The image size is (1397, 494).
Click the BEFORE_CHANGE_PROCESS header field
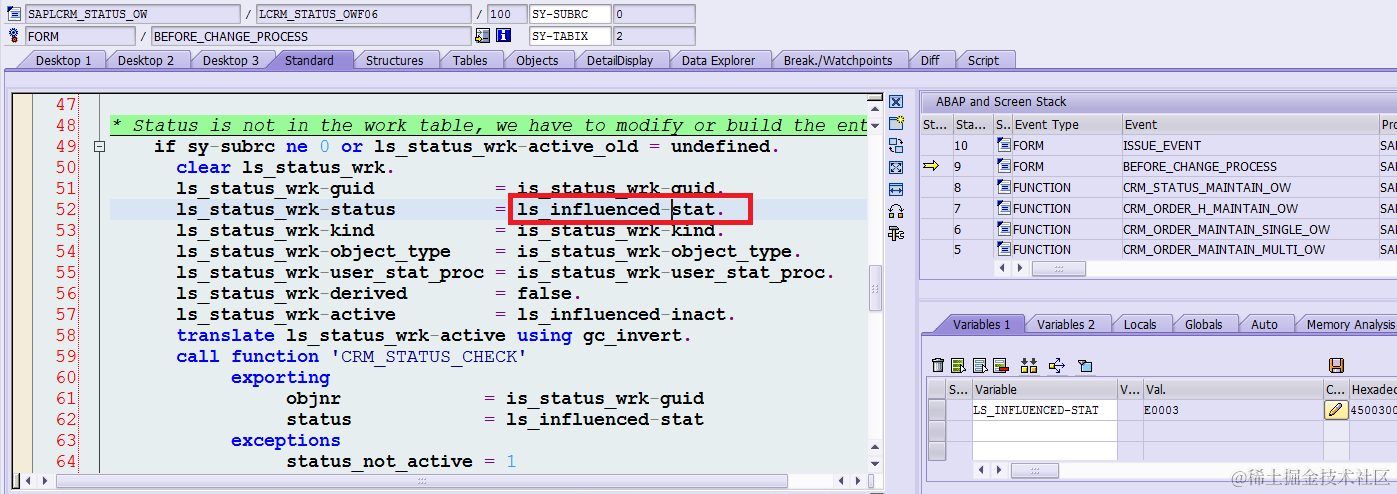tap(310, 36)
